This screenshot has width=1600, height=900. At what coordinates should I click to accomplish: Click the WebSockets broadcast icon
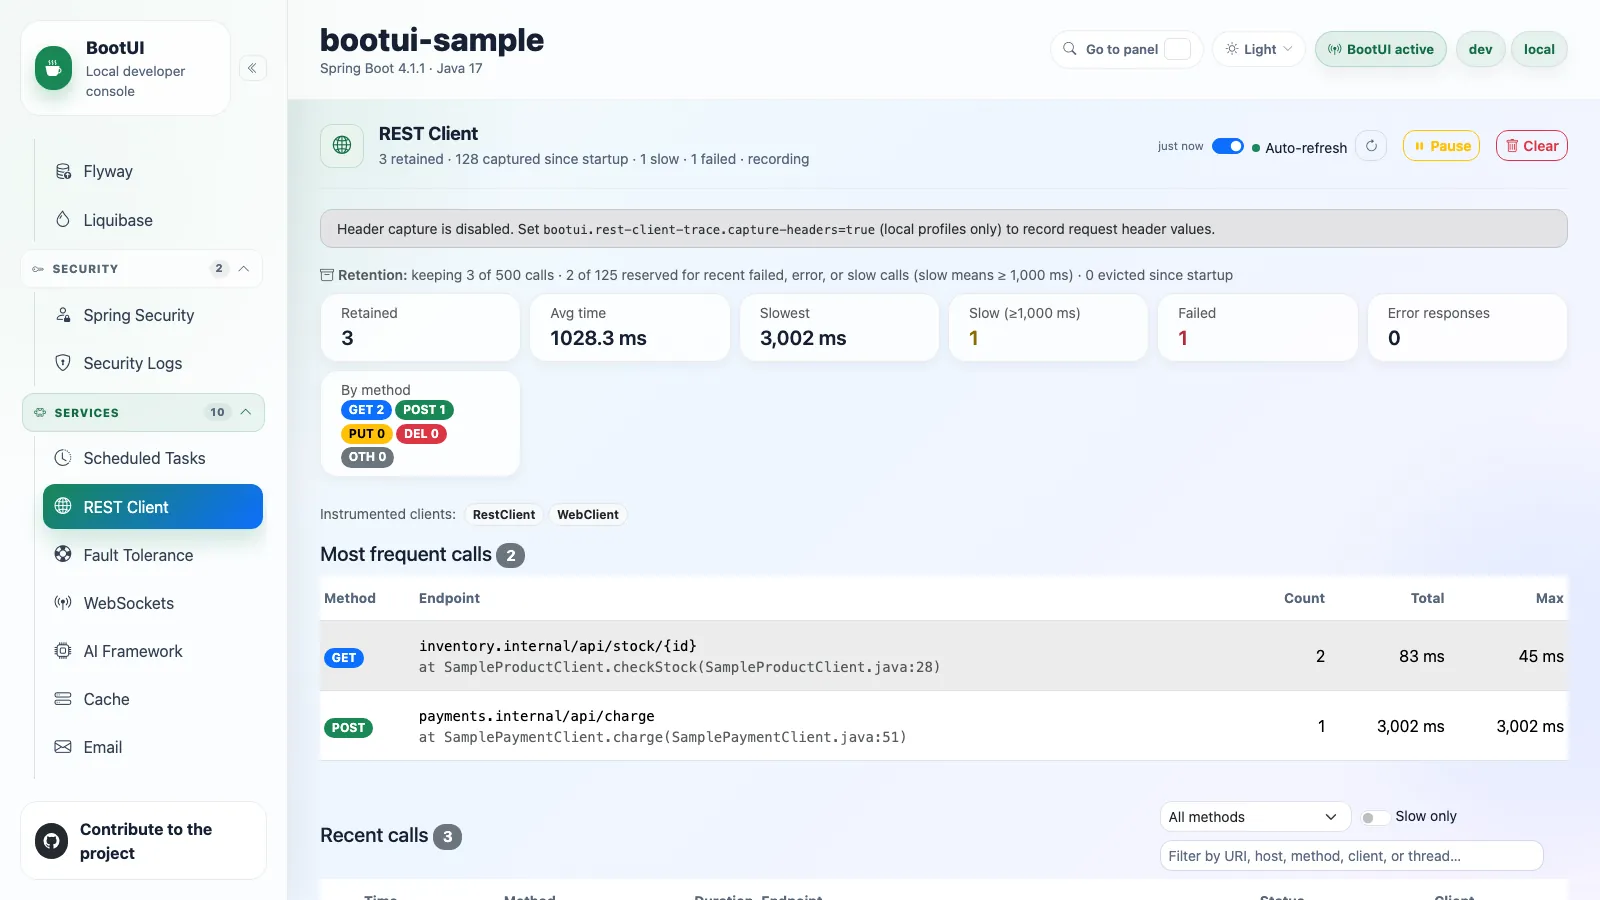click(63, 602)
